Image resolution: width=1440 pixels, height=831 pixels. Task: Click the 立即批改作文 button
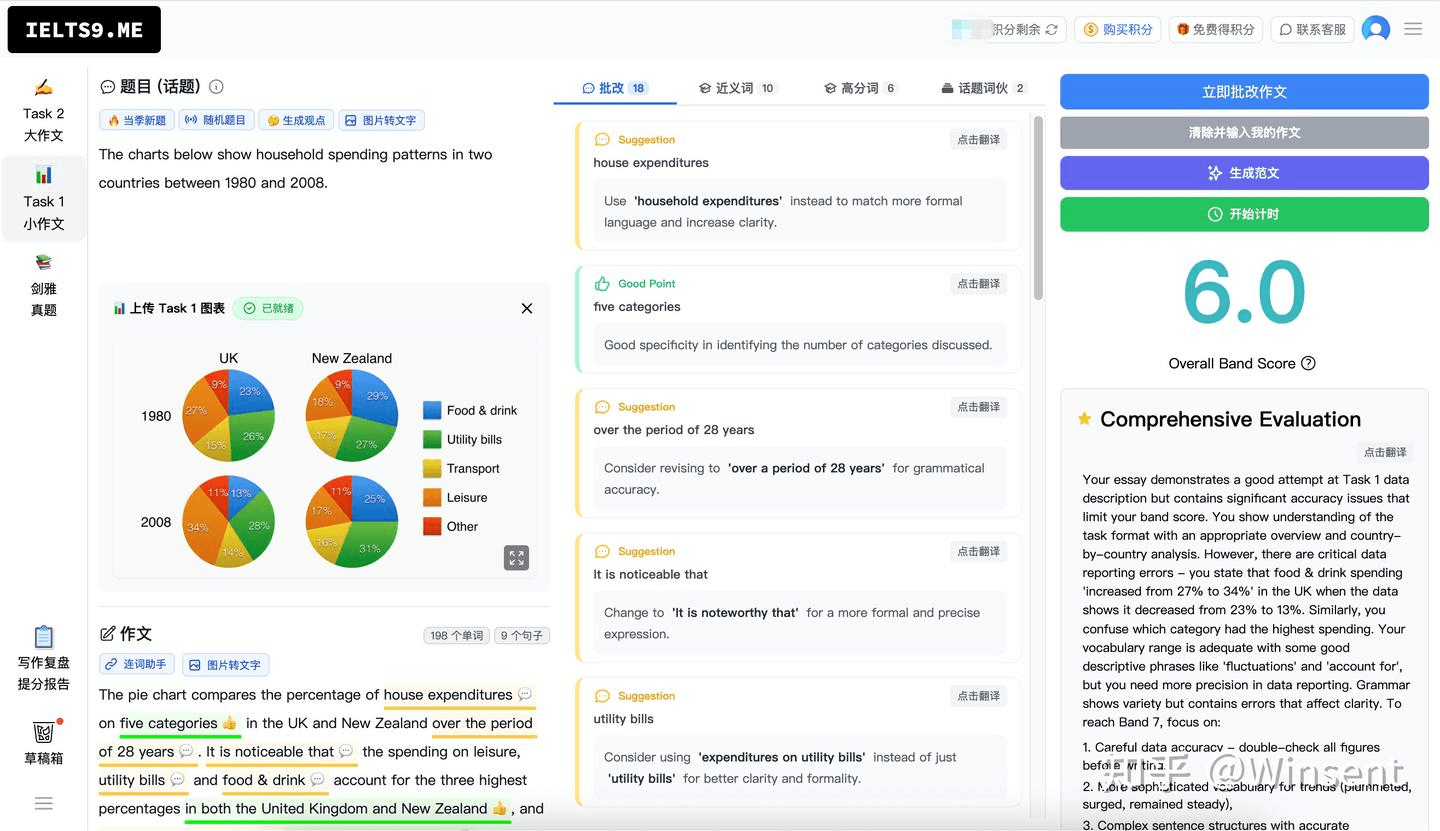click(x=1244, y=92)
